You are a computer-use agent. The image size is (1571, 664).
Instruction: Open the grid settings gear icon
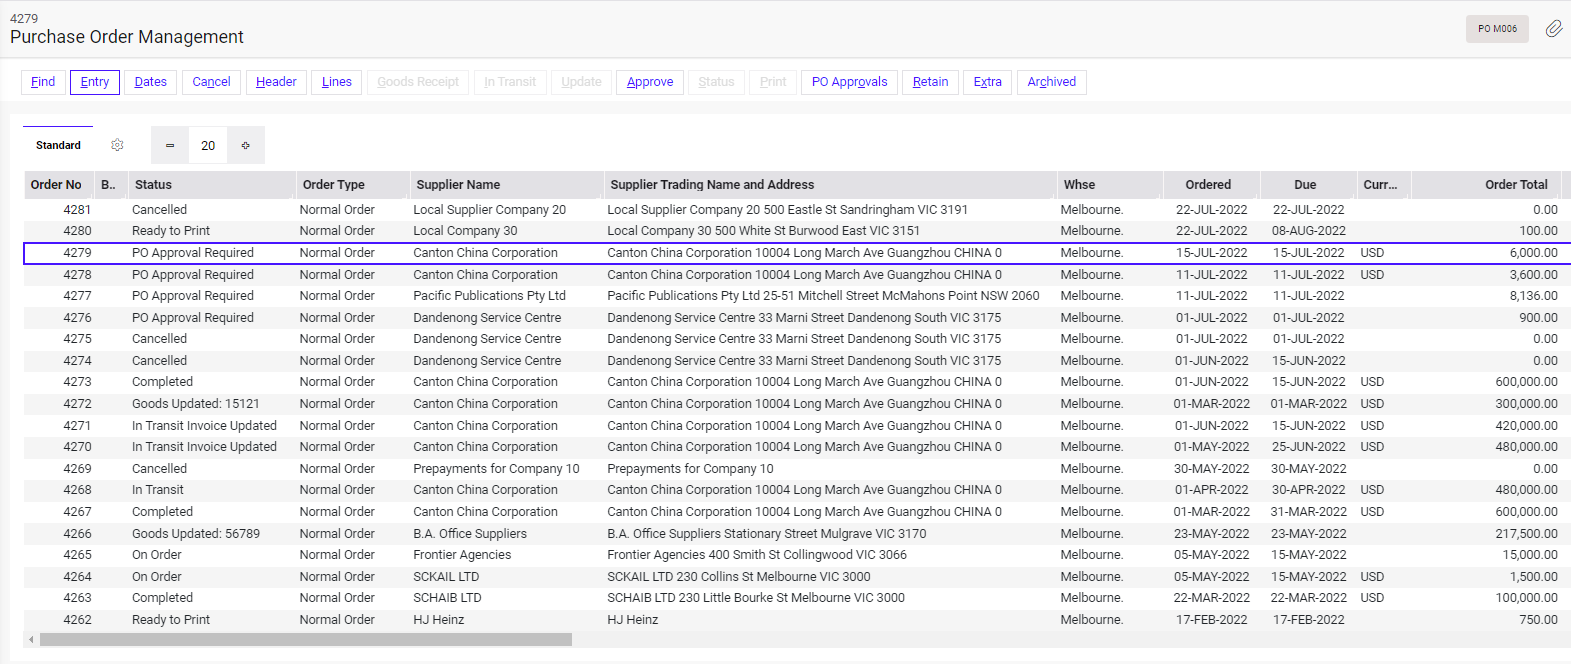coord(117,145)
